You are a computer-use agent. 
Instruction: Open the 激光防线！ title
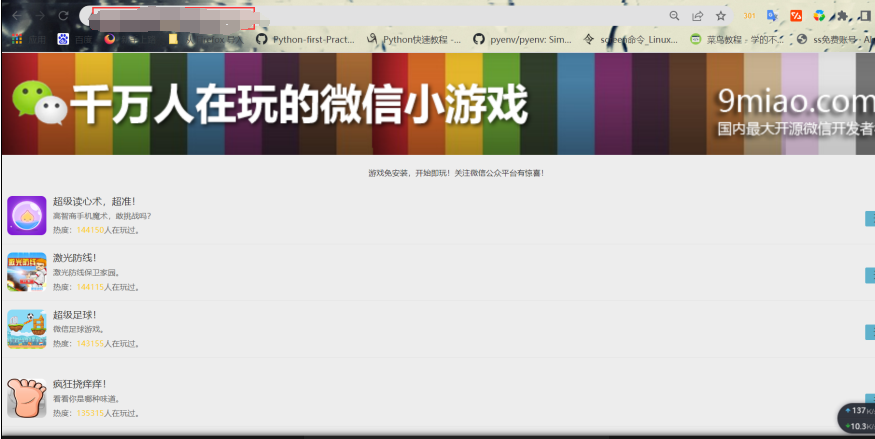click(75, 258)
